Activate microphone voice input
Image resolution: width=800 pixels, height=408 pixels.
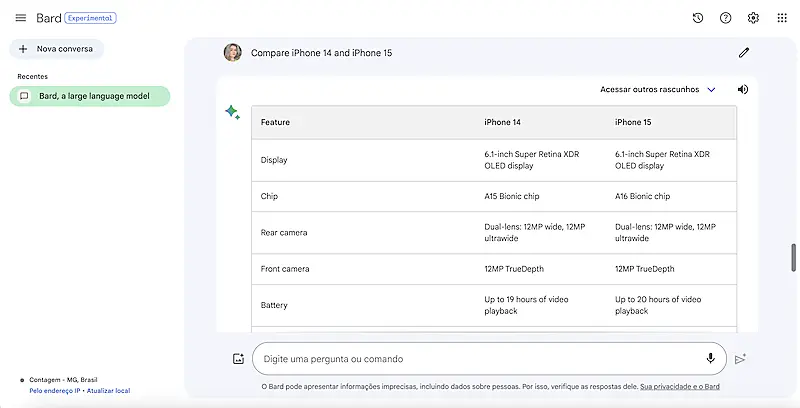[x=710, y=359]
